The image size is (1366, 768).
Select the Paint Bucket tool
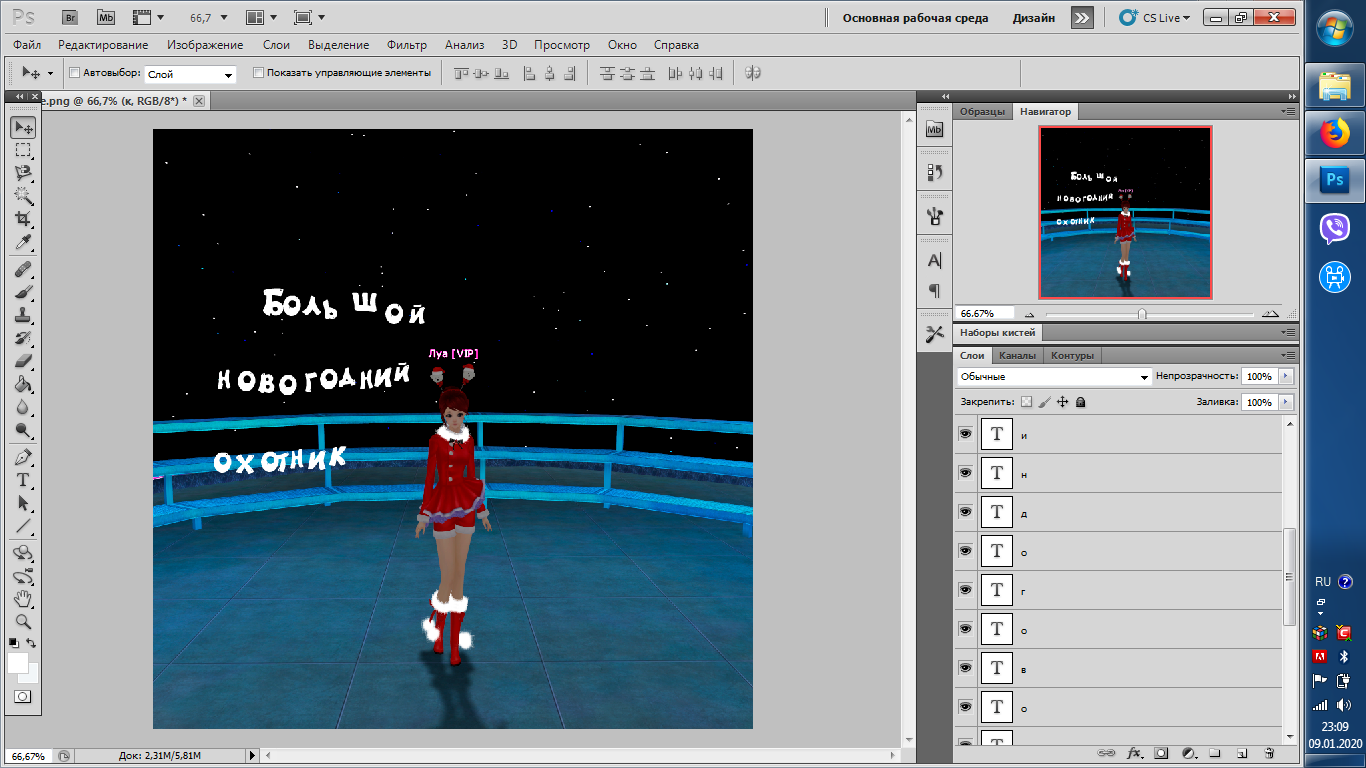[23, 384]
